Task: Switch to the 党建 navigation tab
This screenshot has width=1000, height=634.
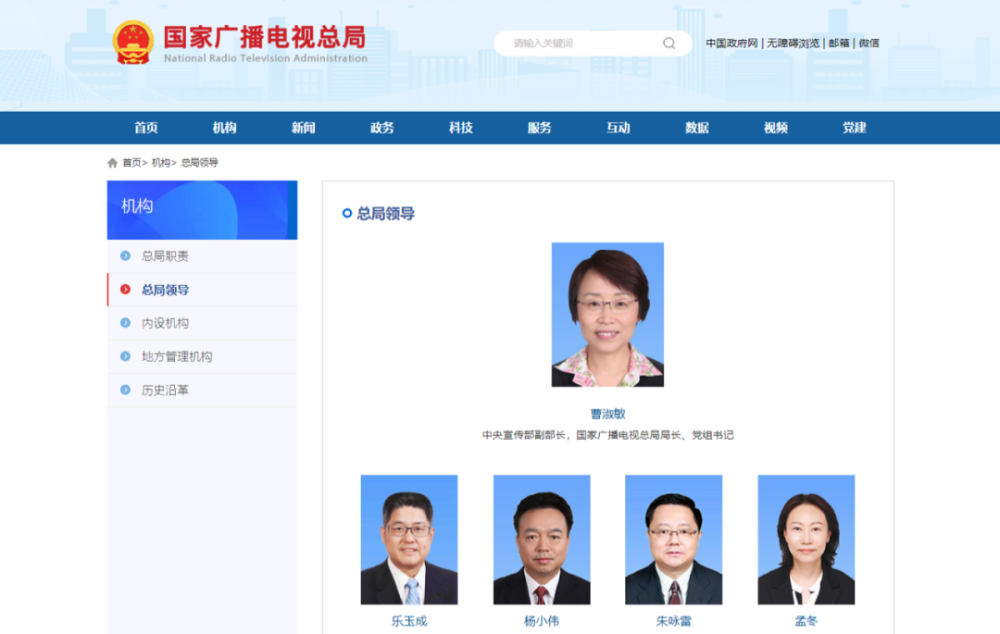Action: (x=855, y=128)
